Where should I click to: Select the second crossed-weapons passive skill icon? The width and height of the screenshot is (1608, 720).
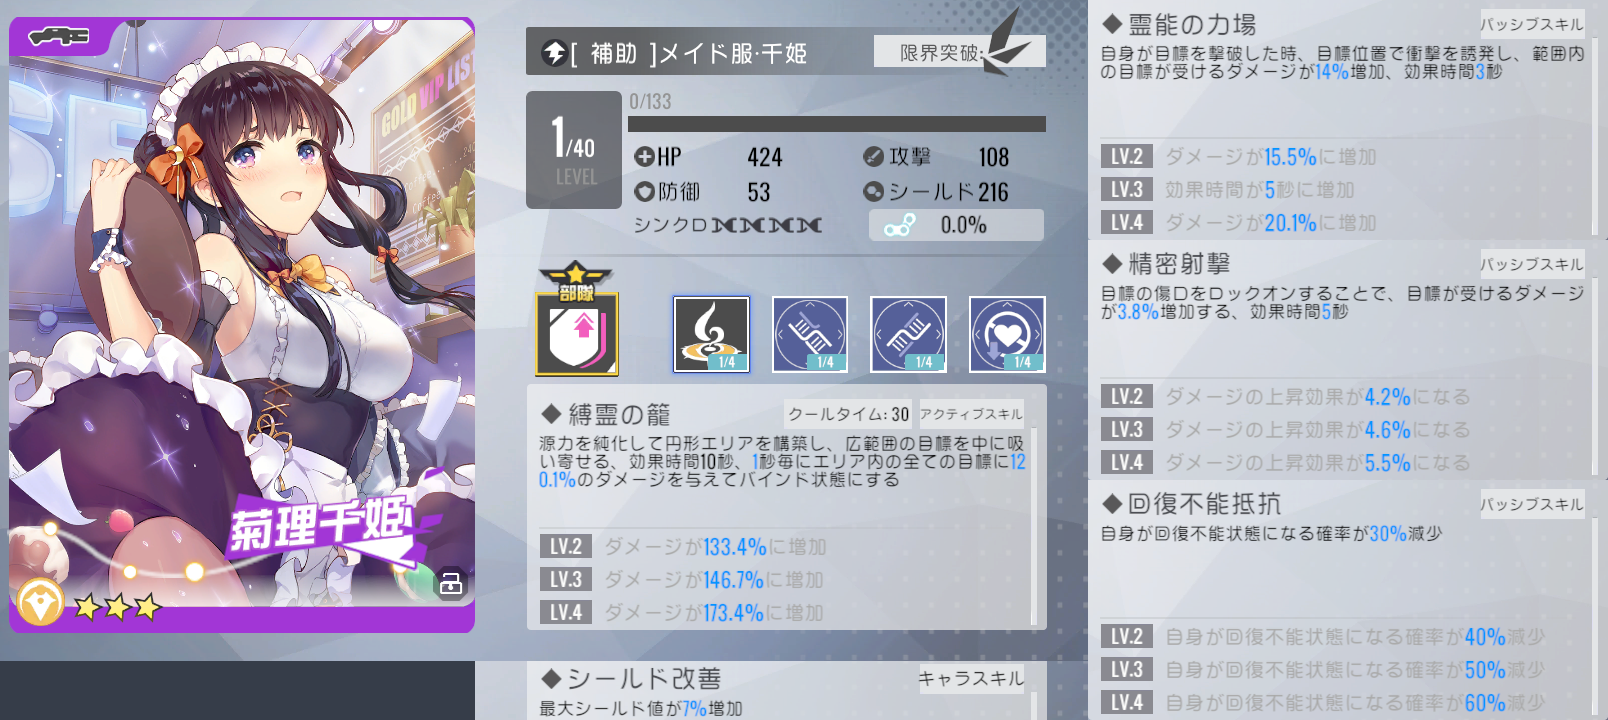tap(908, 334)
